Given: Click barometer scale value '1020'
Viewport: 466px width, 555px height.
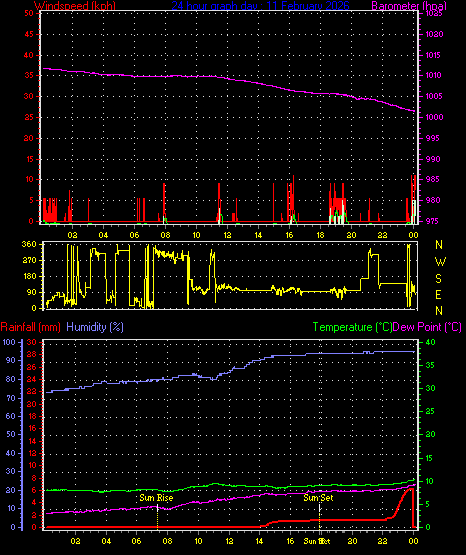Looking at the screenshot, I should click(x=434, y=34).
